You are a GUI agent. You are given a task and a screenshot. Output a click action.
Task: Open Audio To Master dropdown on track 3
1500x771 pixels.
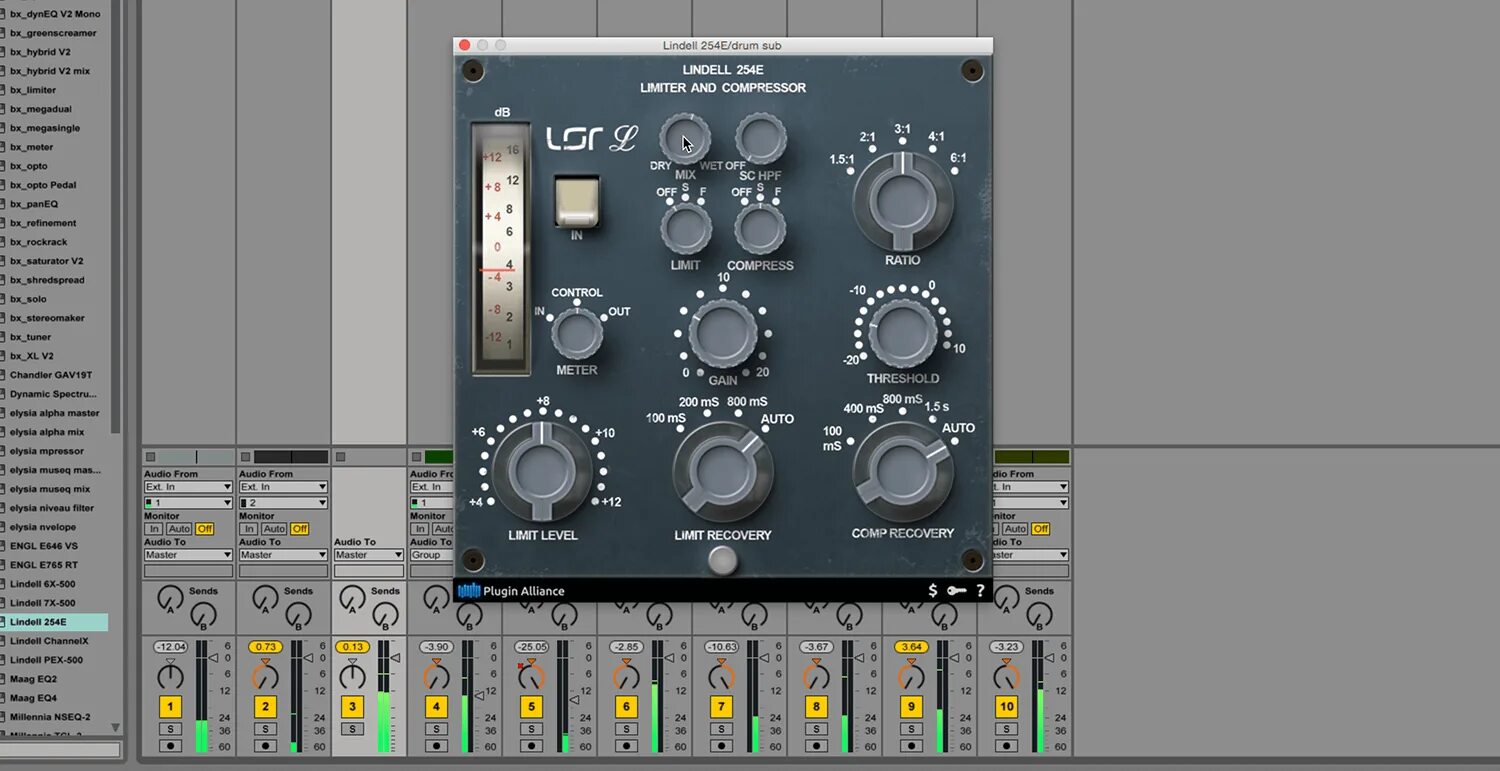pyautogui.click(x=369, y=555)
